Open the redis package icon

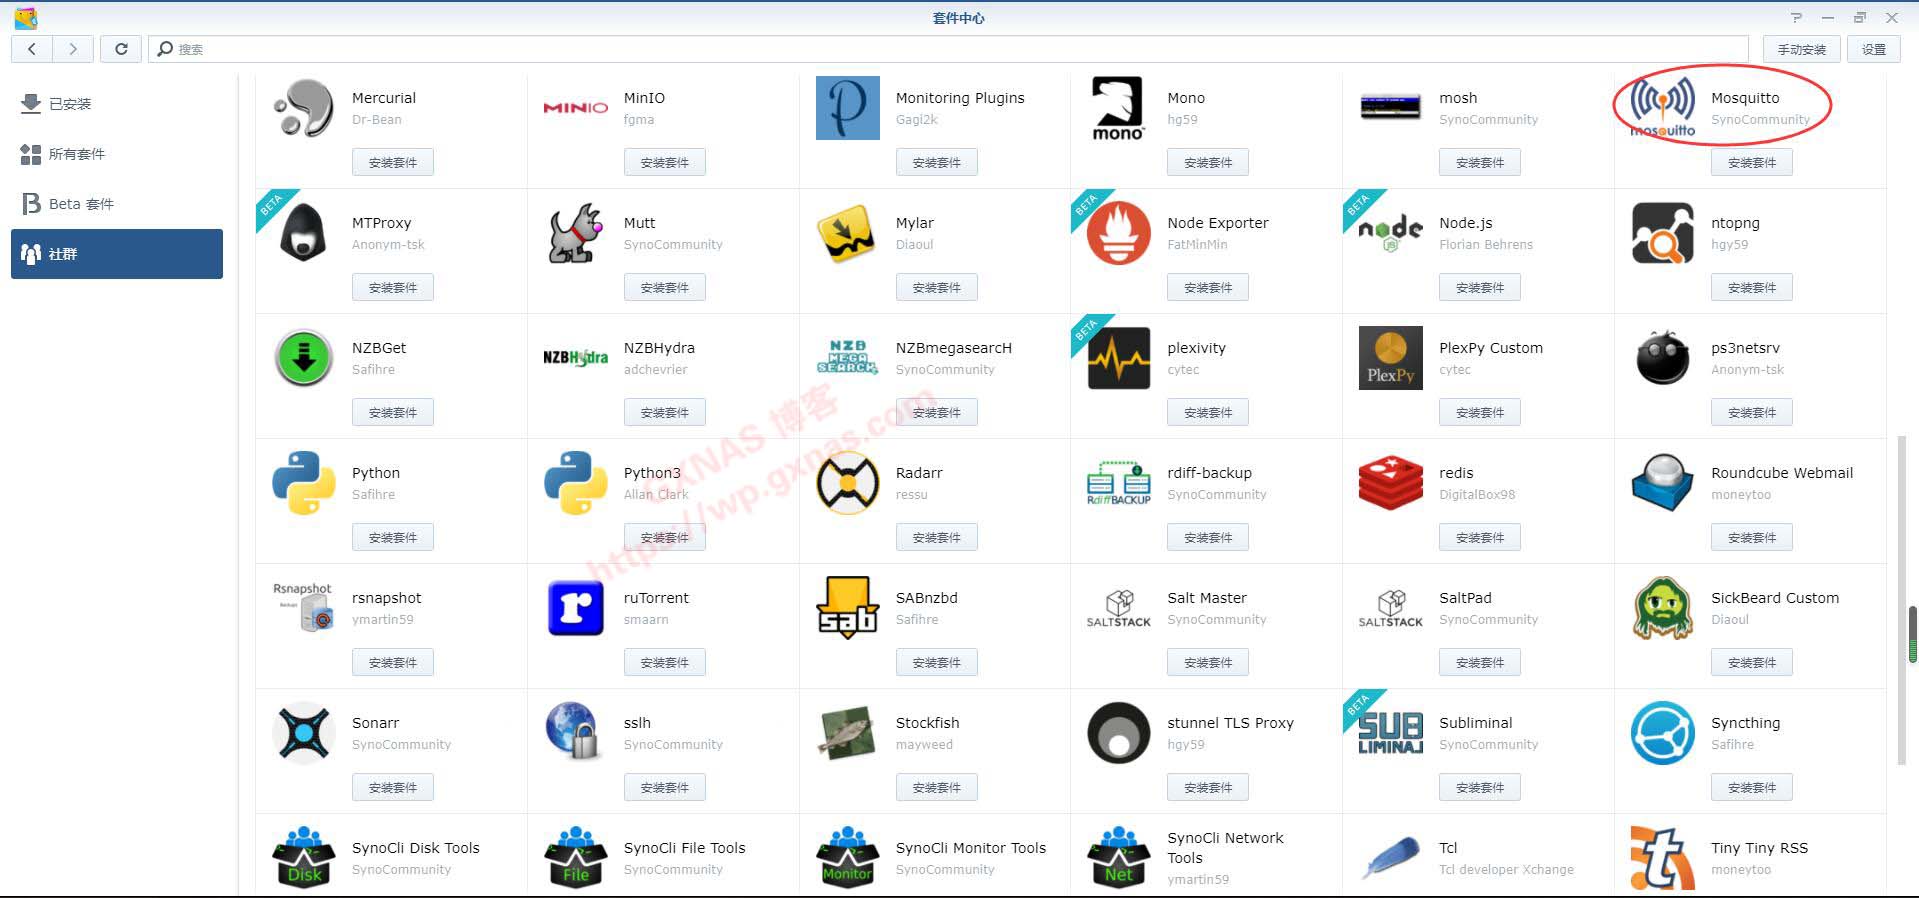coord(1391,483)
